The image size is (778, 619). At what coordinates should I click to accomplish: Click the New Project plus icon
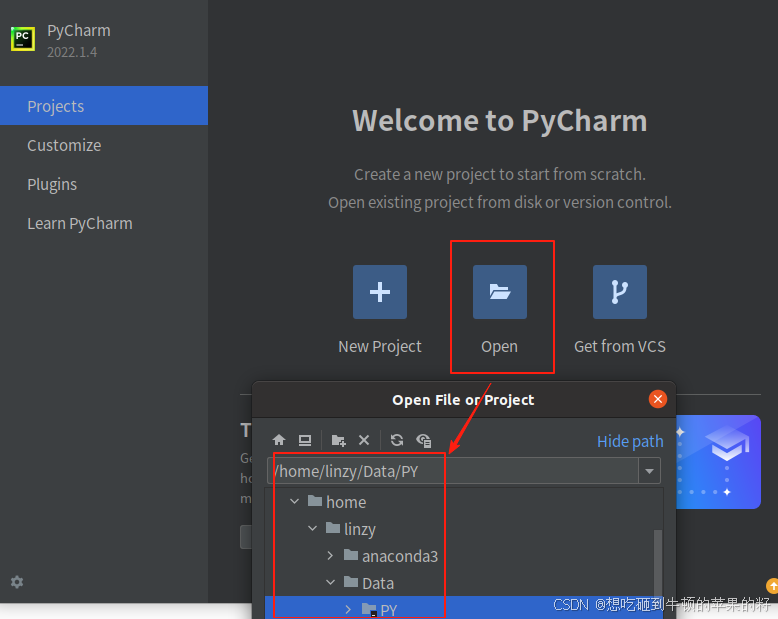coord(380,292)
